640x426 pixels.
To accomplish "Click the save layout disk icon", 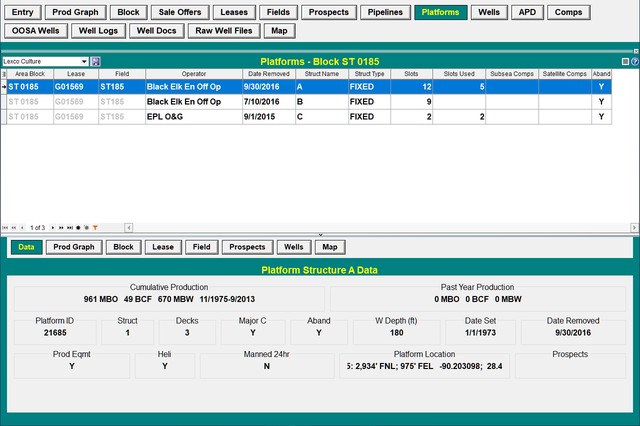I will (x=96, y=62).
